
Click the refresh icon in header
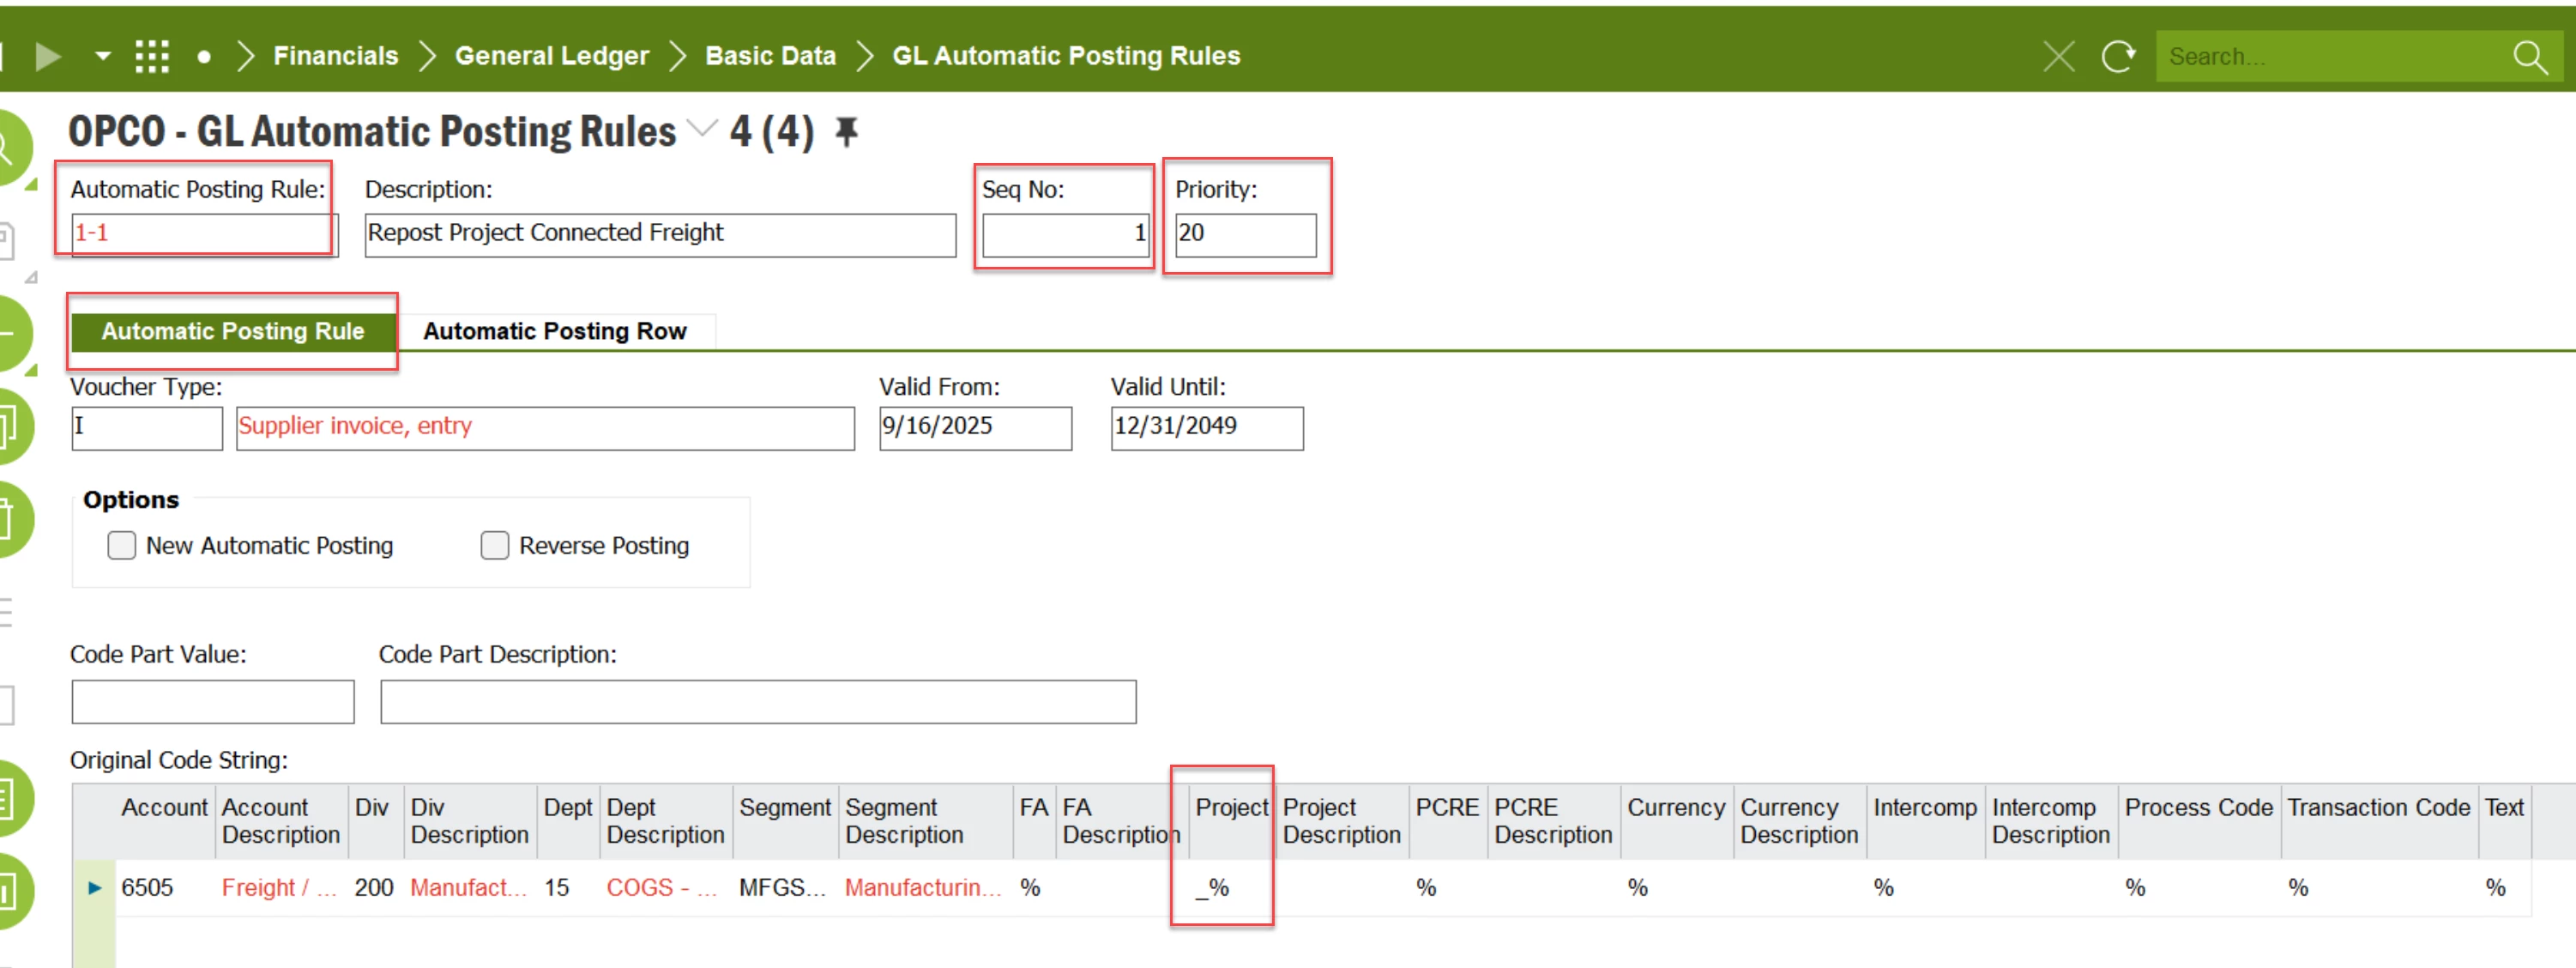pyautogui.click(x=2118, y=56)
